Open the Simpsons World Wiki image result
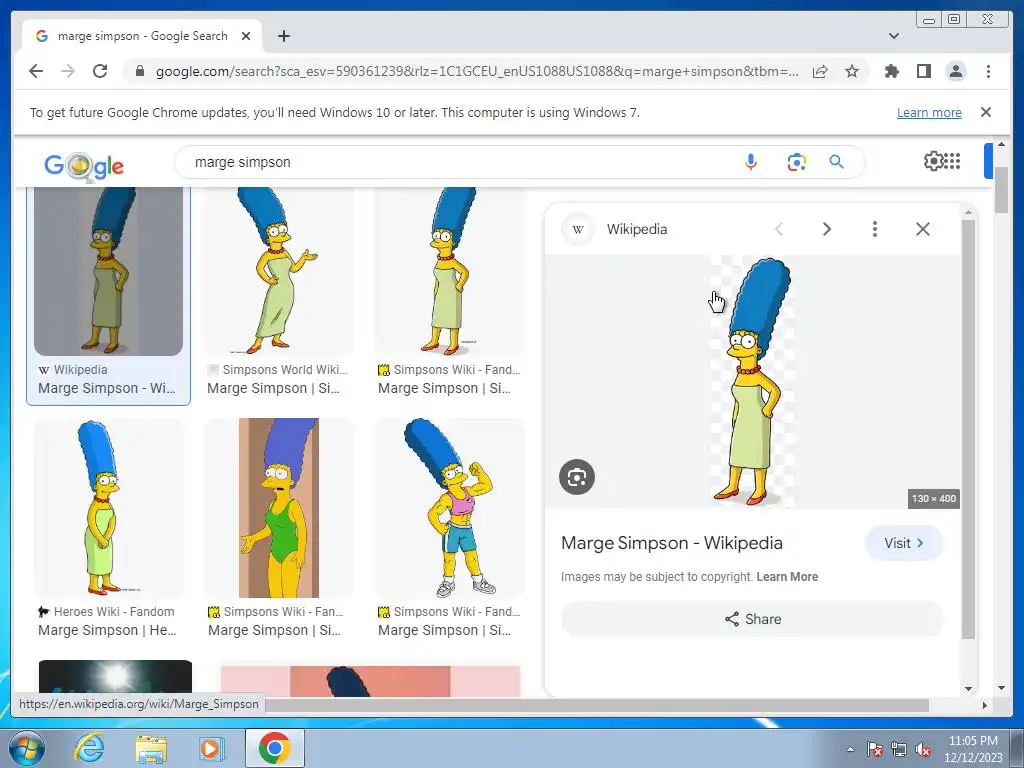 click(279, 272)
